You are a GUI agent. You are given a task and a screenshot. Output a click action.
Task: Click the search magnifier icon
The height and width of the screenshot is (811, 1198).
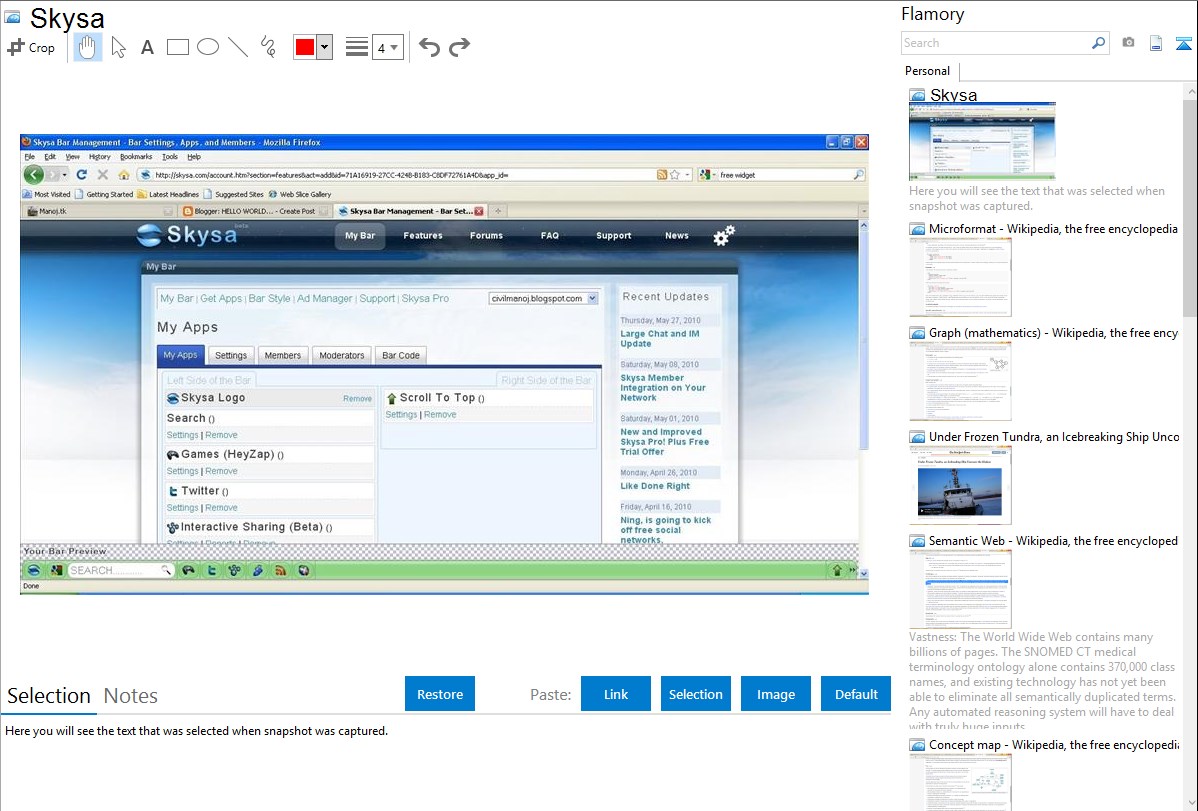coord(1099,43)
